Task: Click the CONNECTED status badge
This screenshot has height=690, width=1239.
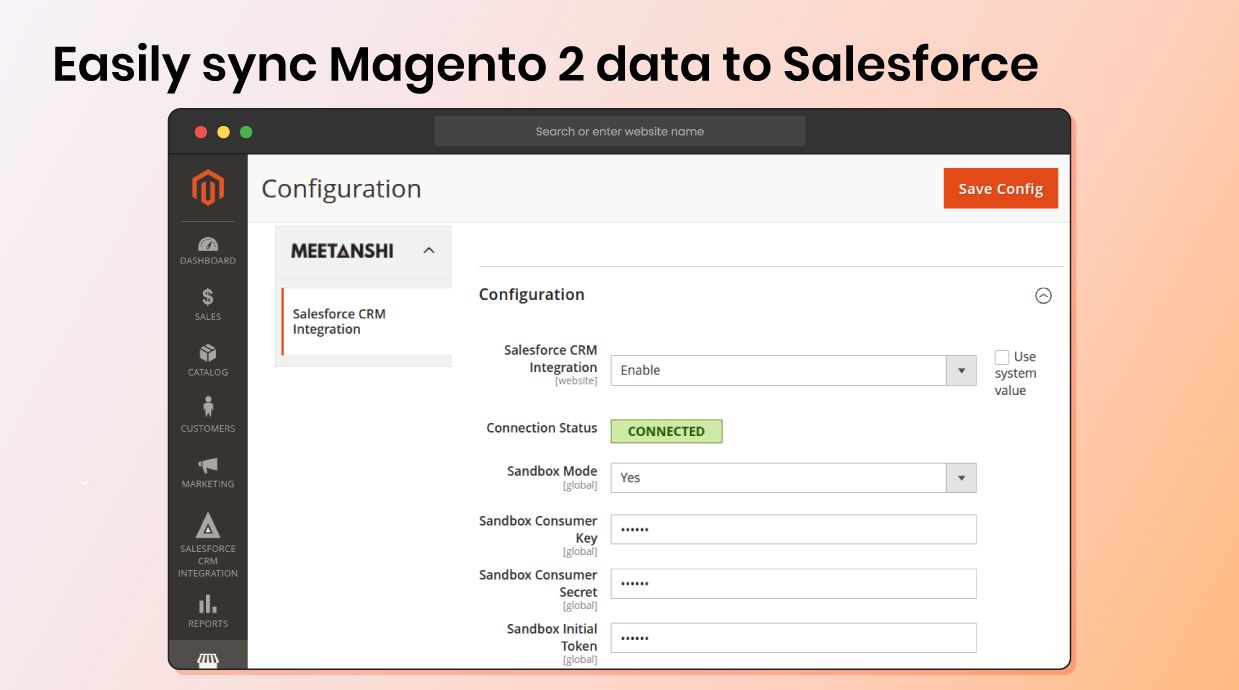Action: pyautogui.click(x=666, y=431)
